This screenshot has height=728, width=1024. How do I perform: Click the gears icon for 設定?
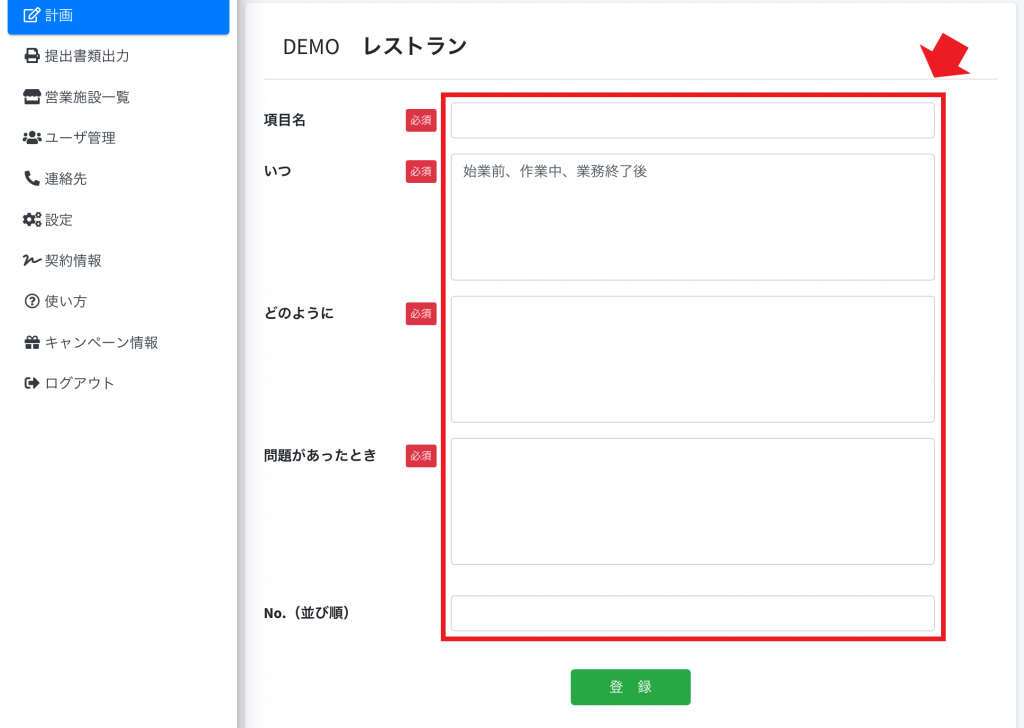pyautogui.click(x=32, y=220)
